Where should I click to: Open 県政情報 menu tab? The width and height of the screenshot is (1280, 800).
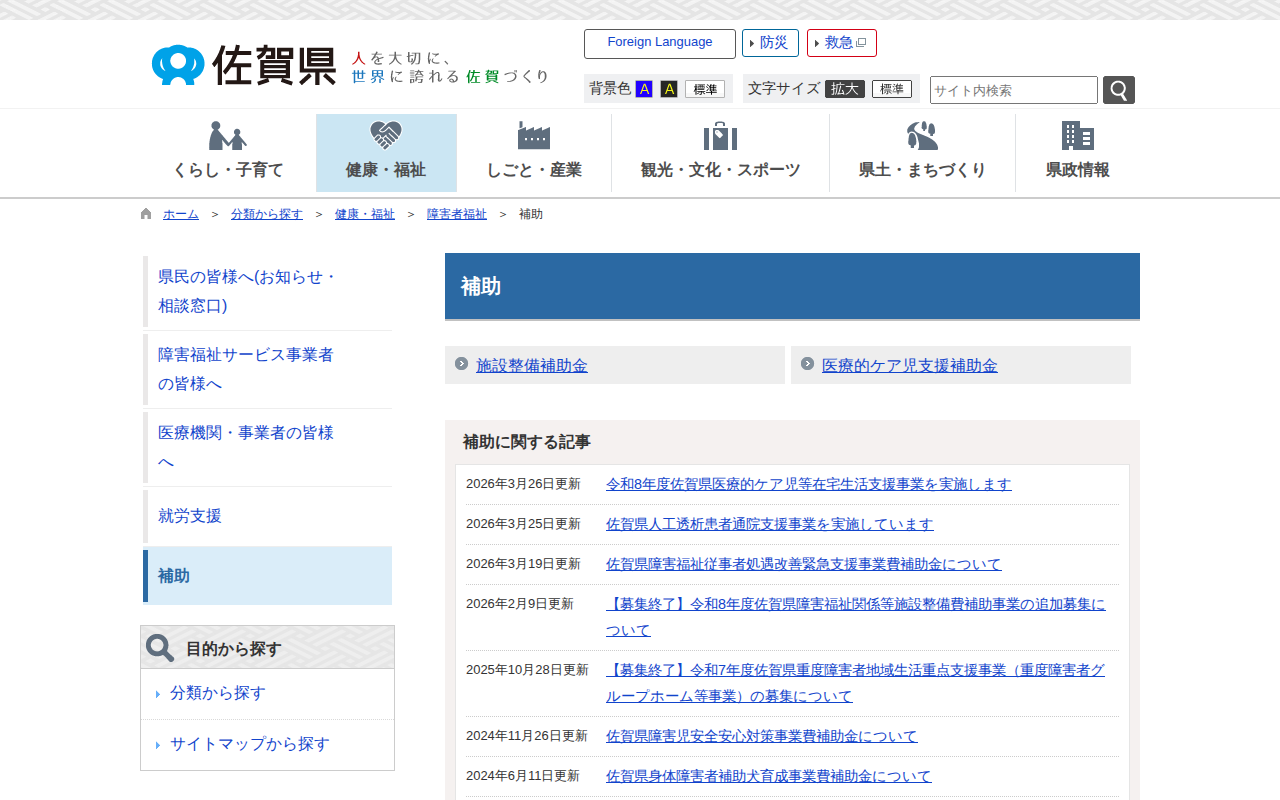pyautogui.click(x=1078, y=153)
